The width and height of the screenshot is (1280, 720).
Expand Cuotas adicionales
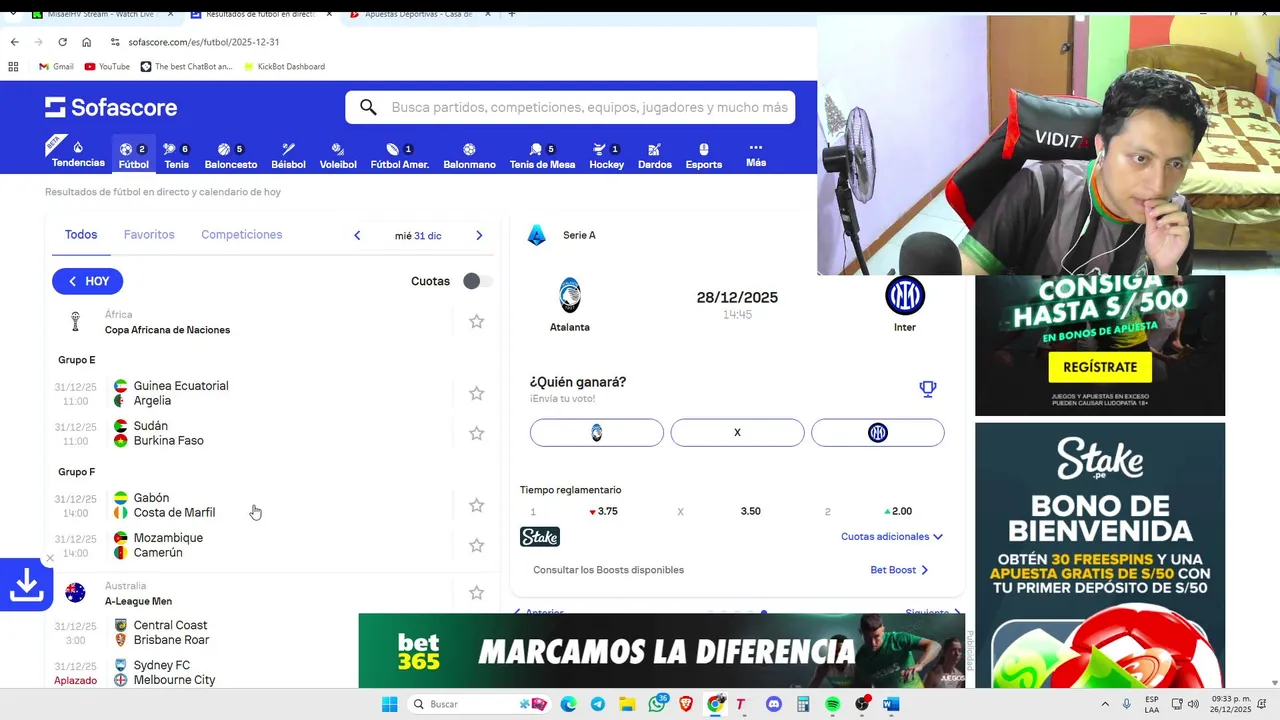pos(892,537)
